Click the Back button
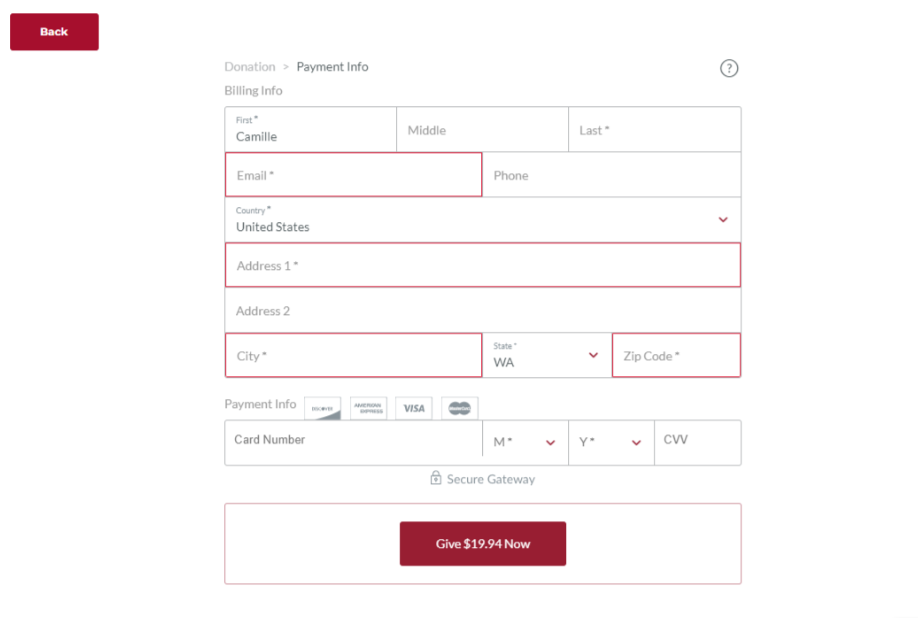 54,32
